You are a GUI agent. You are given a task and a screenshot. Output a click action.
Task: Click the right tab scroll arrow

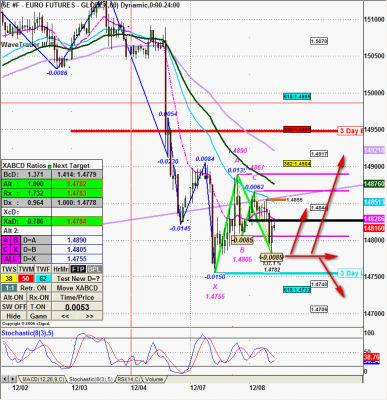13,379
